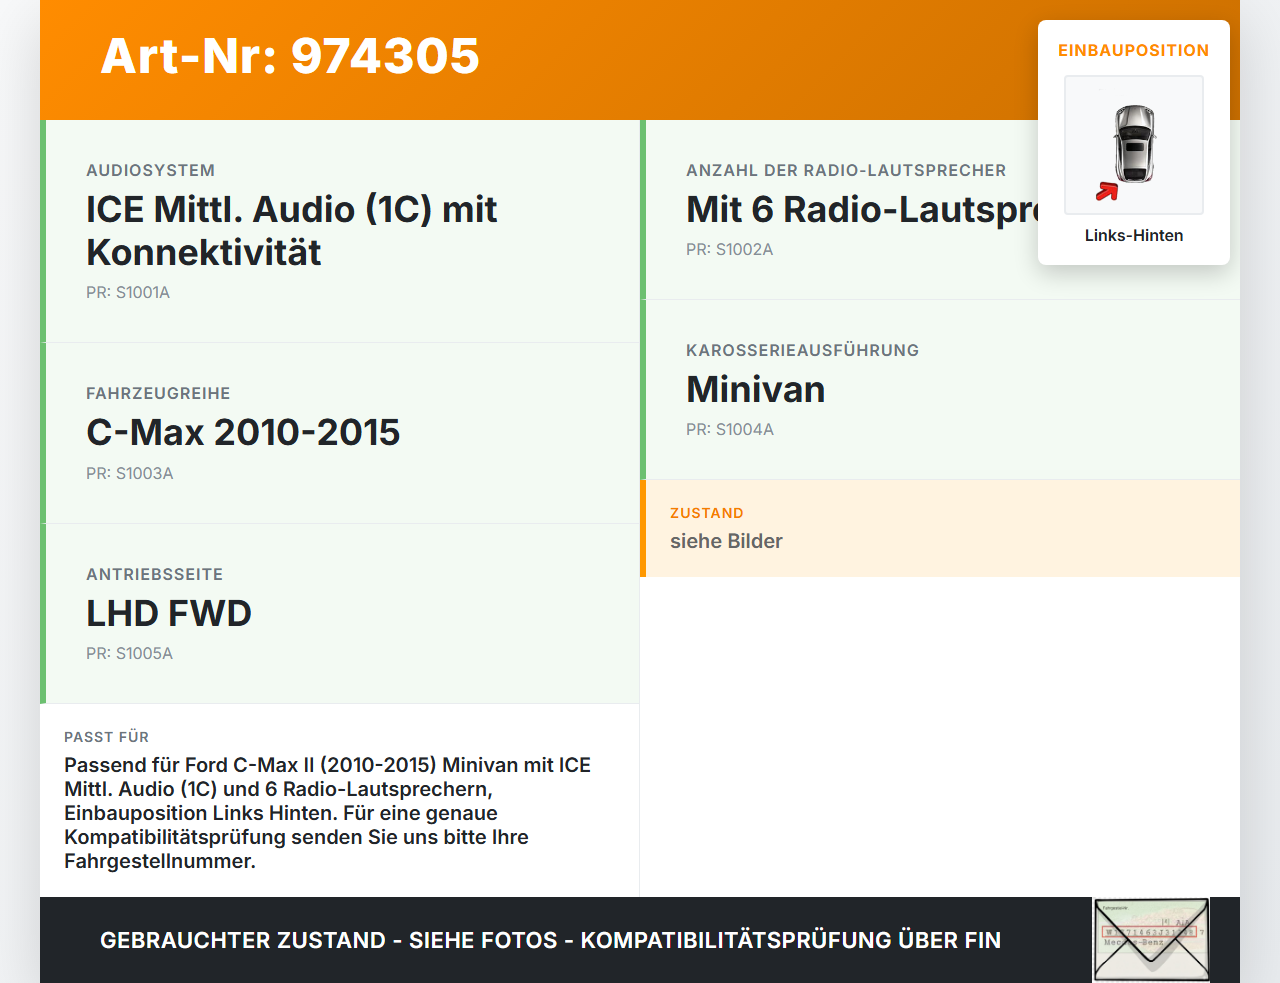1280x983 pixels.
Task: Click the car top-view diagram under EINBAUPOSITION
Action: pos(1133,145)
